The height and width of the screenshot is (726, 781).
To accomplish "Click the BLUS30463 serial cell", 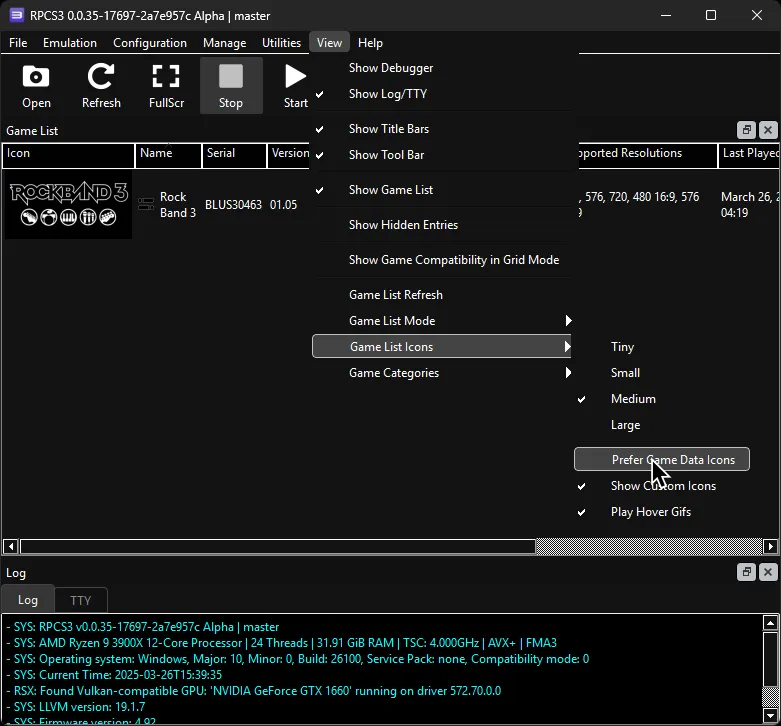I will pyautogui.click(x=233, y=205).
